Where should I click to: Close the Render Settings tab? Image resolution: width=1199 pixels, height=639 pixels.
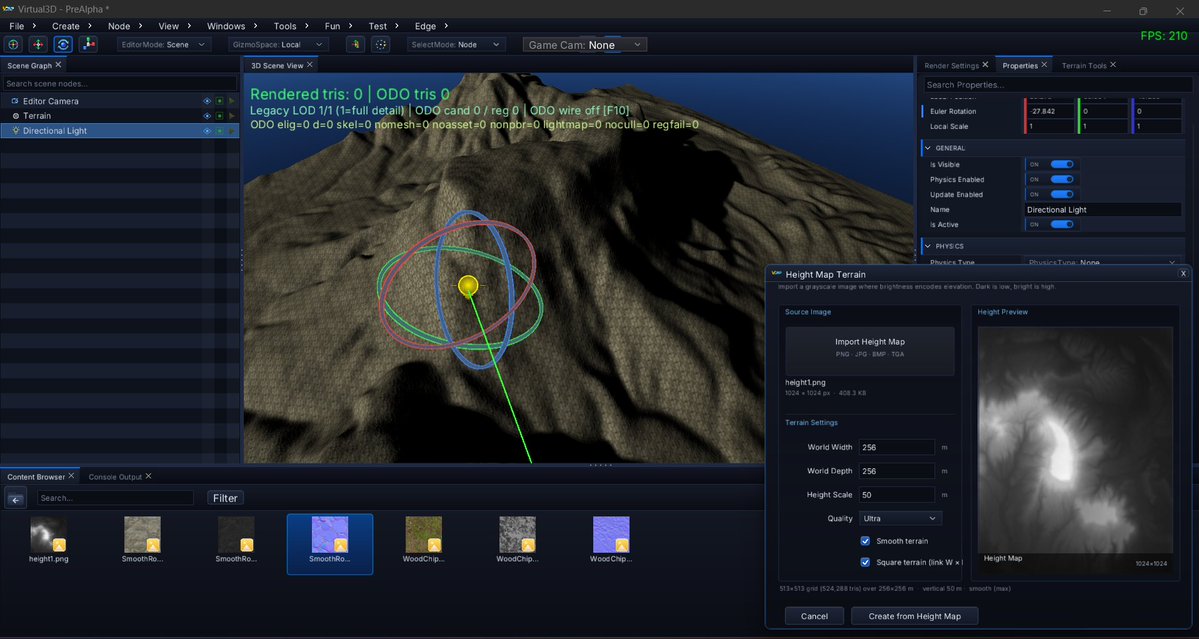tap(985, 65)
